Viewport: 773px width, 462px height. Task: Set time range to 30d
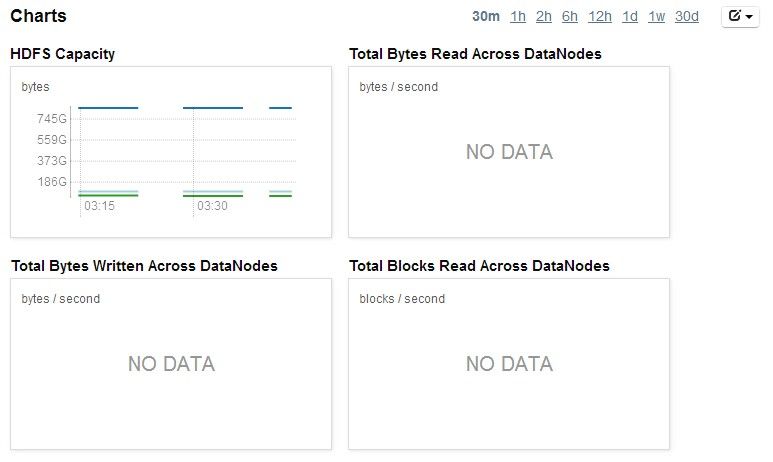[687, 17]
